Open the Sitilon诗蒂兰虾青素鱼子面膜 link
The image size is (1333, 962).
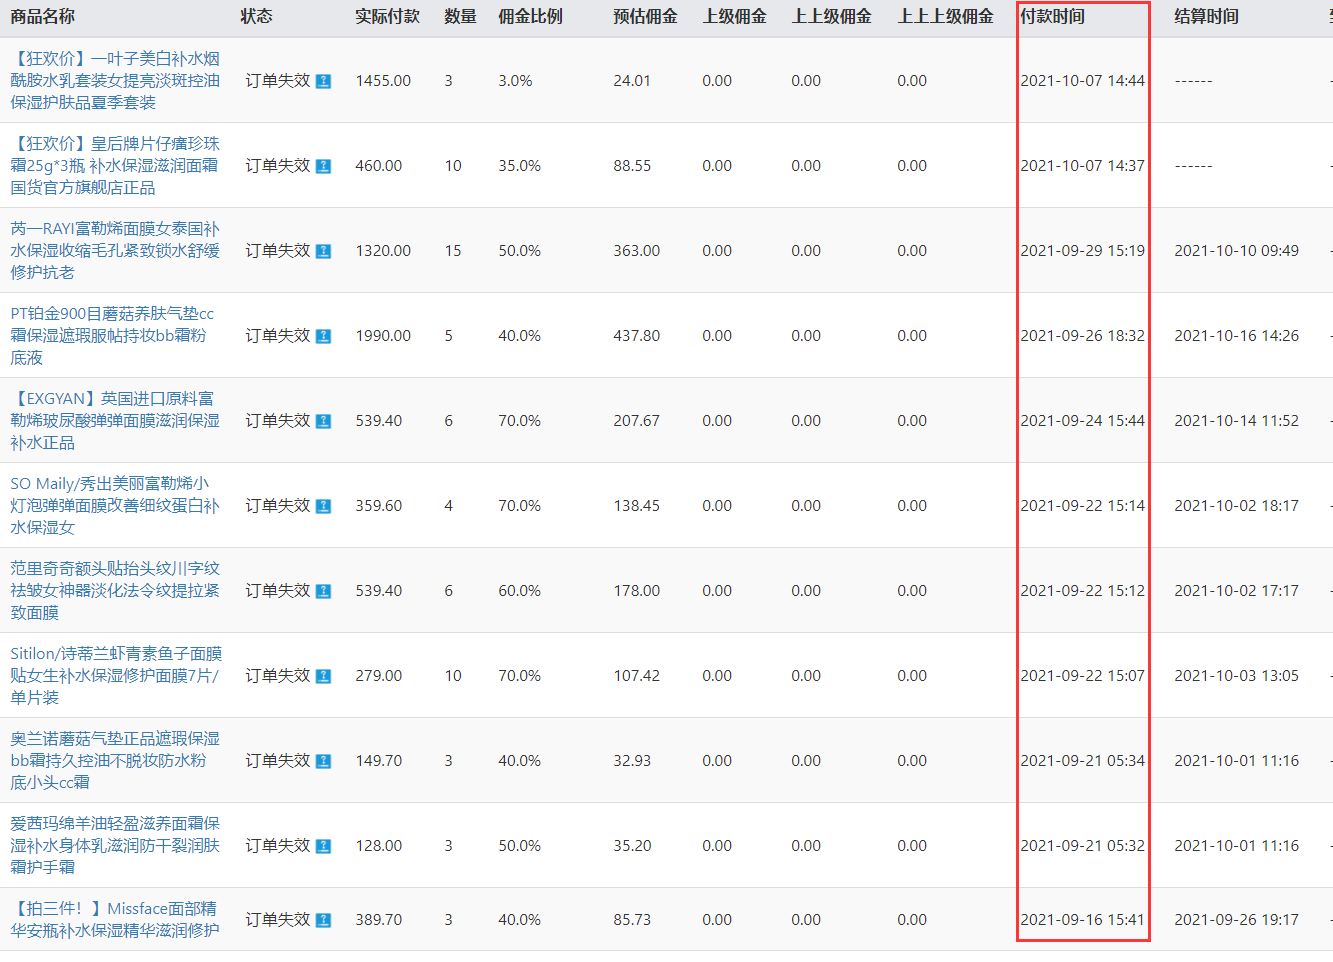click(x=116, y=676)
